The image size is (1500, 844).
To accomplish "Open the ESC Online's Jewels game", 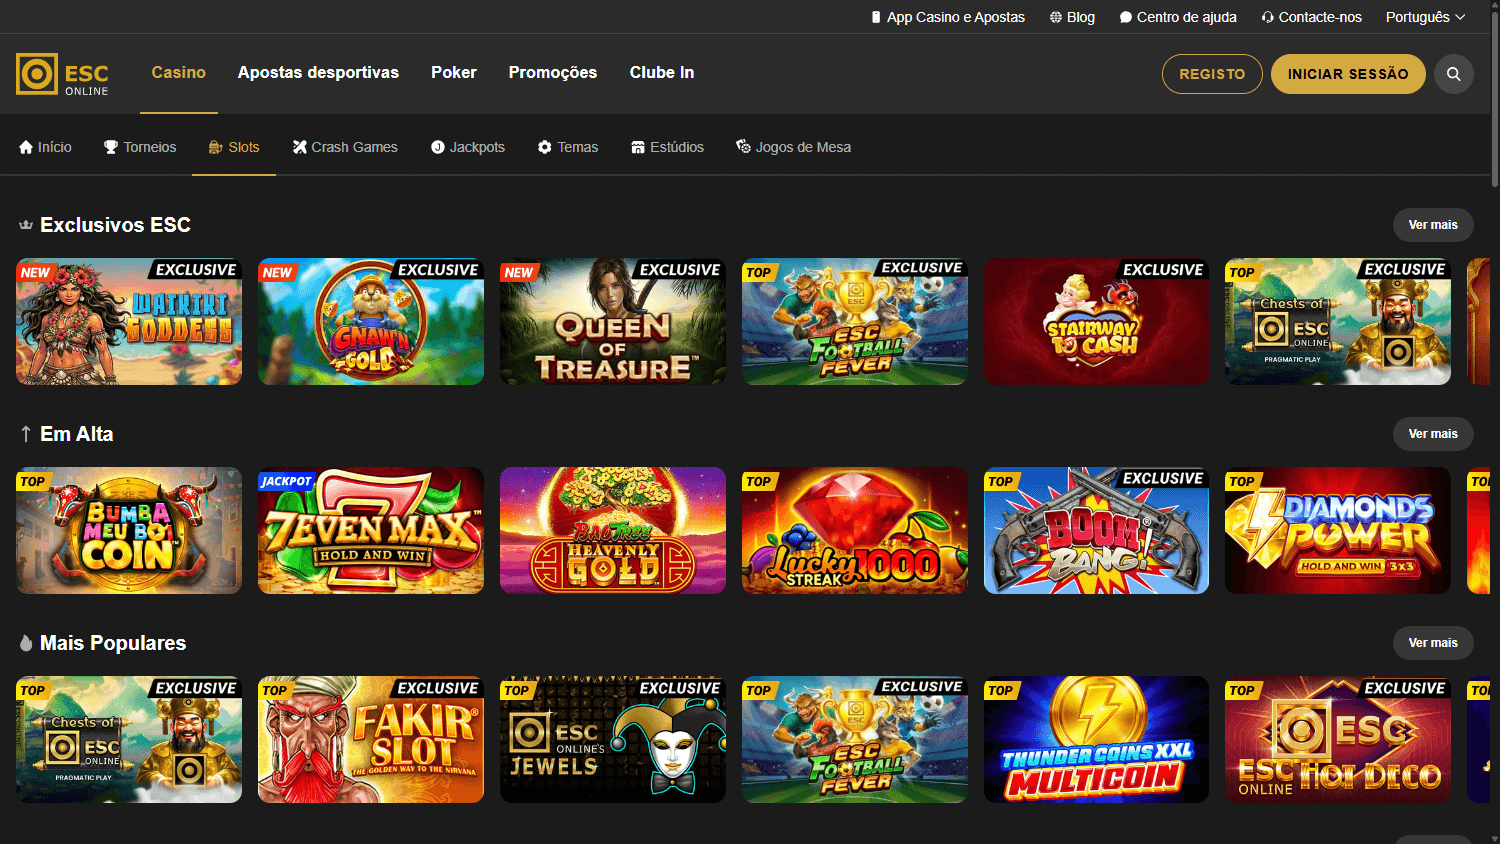I will click(x=613, y=740).
